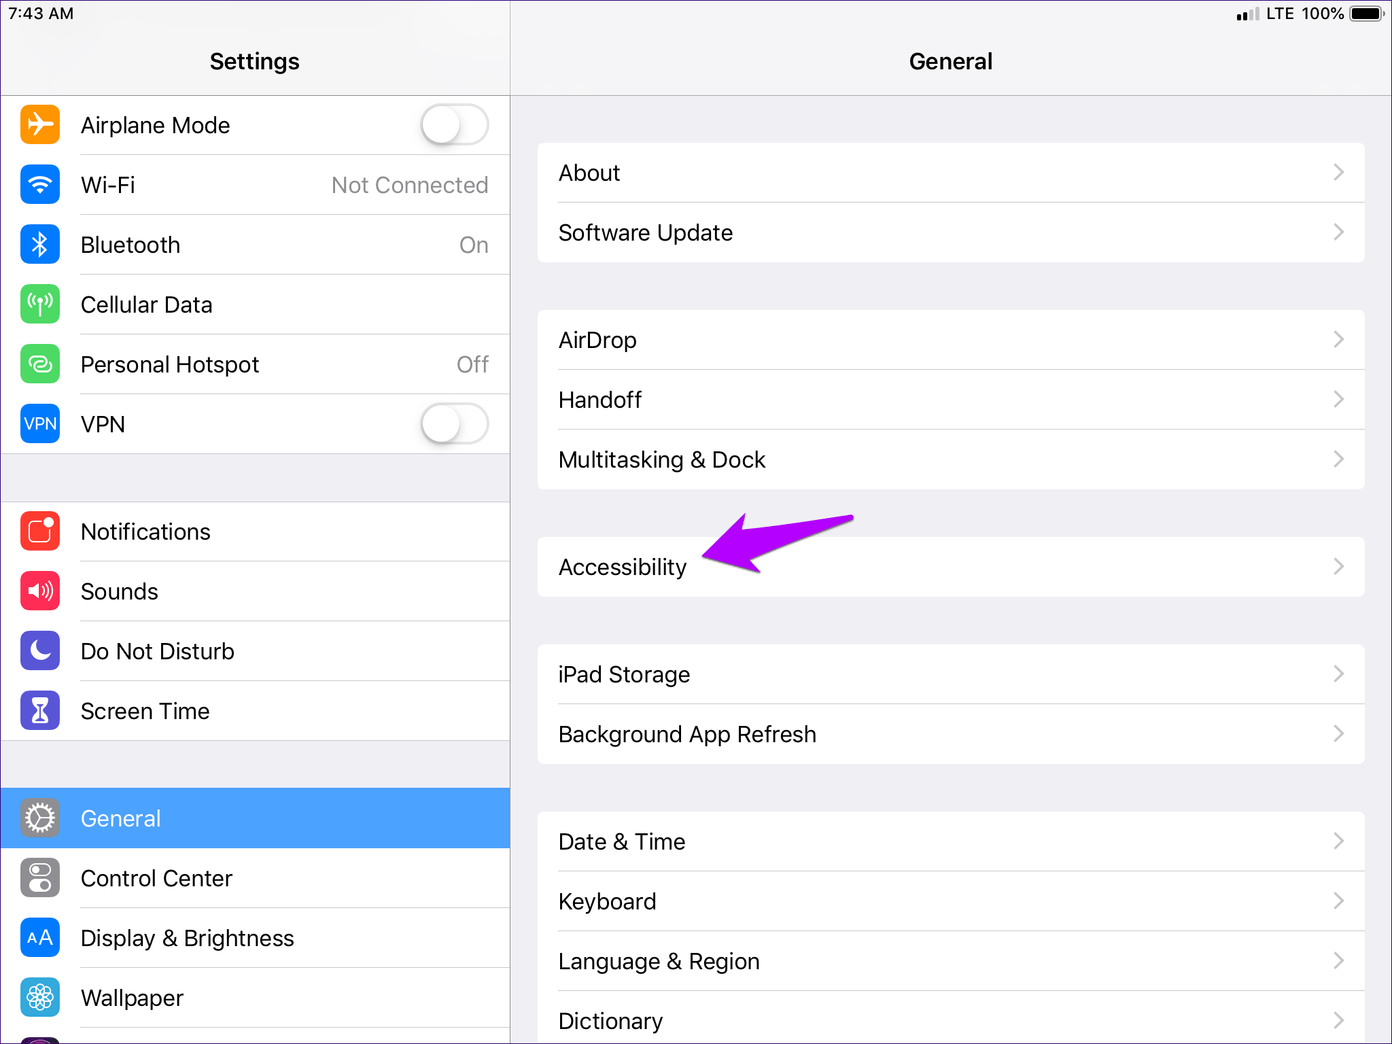This screenshot has height=1044, width=1392.
Task: Expand the About row chevron
Action: (x=1338, y=173)
